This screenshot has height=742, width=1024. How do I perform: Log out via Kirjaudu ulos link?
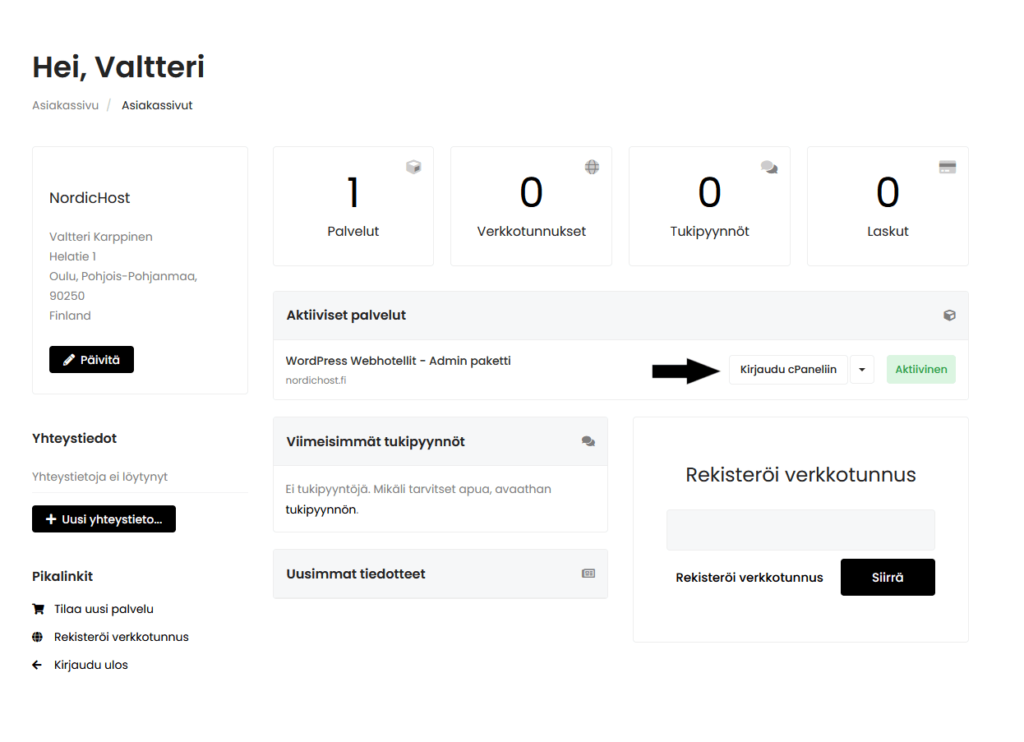91,664
